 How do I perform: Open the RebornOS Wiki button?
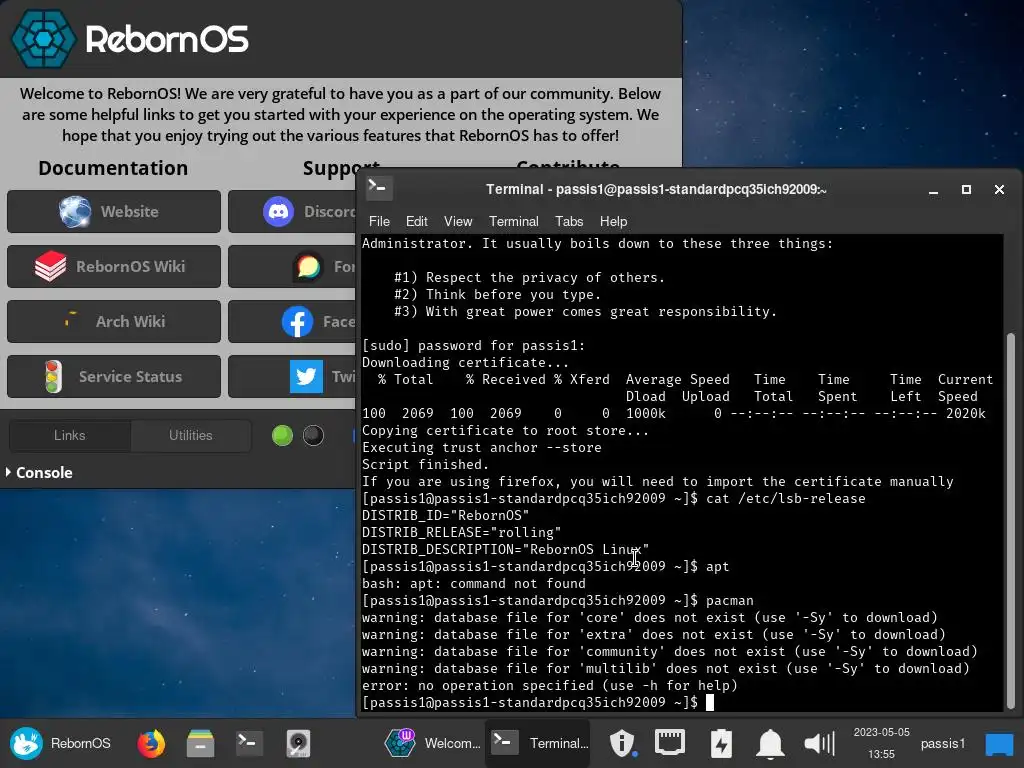[114, 266]
